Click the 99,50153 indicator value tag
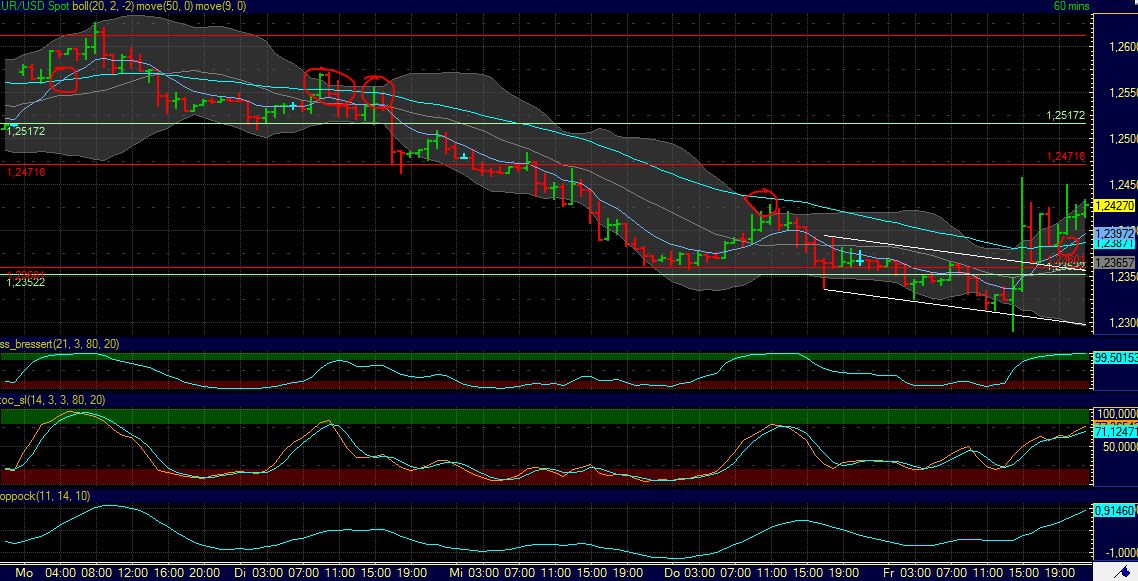Image resolution: width=1138 pixels, height=581 pixels. [1115, 358]
